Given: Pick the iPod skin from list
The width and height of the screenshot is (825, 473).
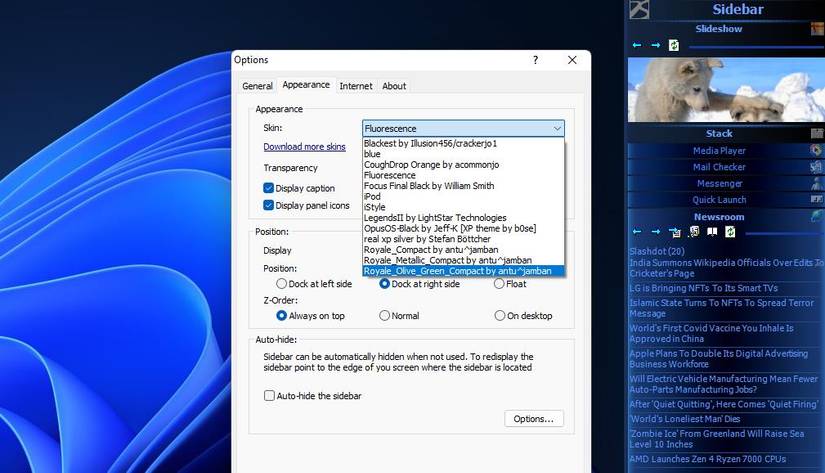Looking at the screenshot, I should pos(373,197).
